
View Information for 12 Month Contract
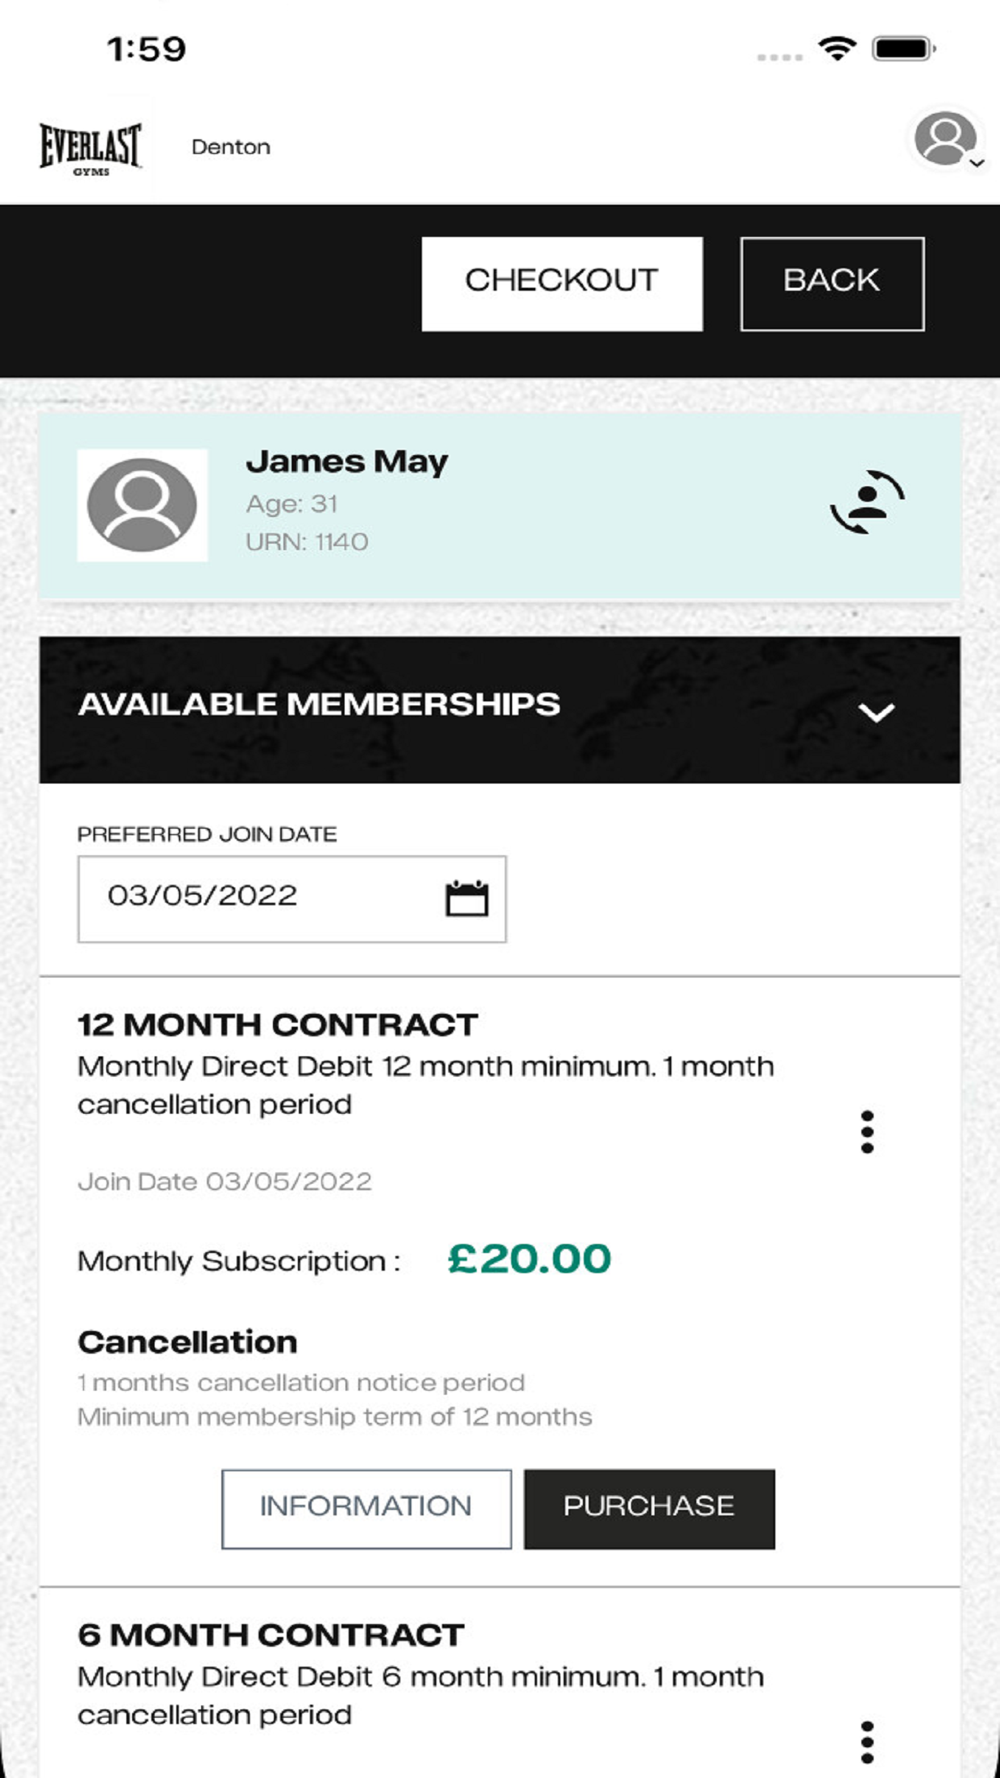(366, 1508)
